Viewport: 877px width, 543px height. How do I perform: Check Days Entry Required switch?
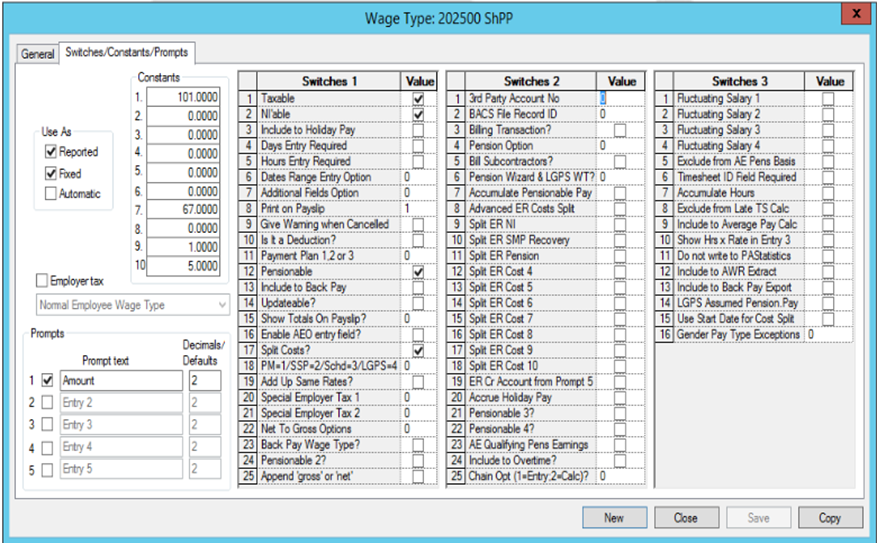(x=418, y=146)
